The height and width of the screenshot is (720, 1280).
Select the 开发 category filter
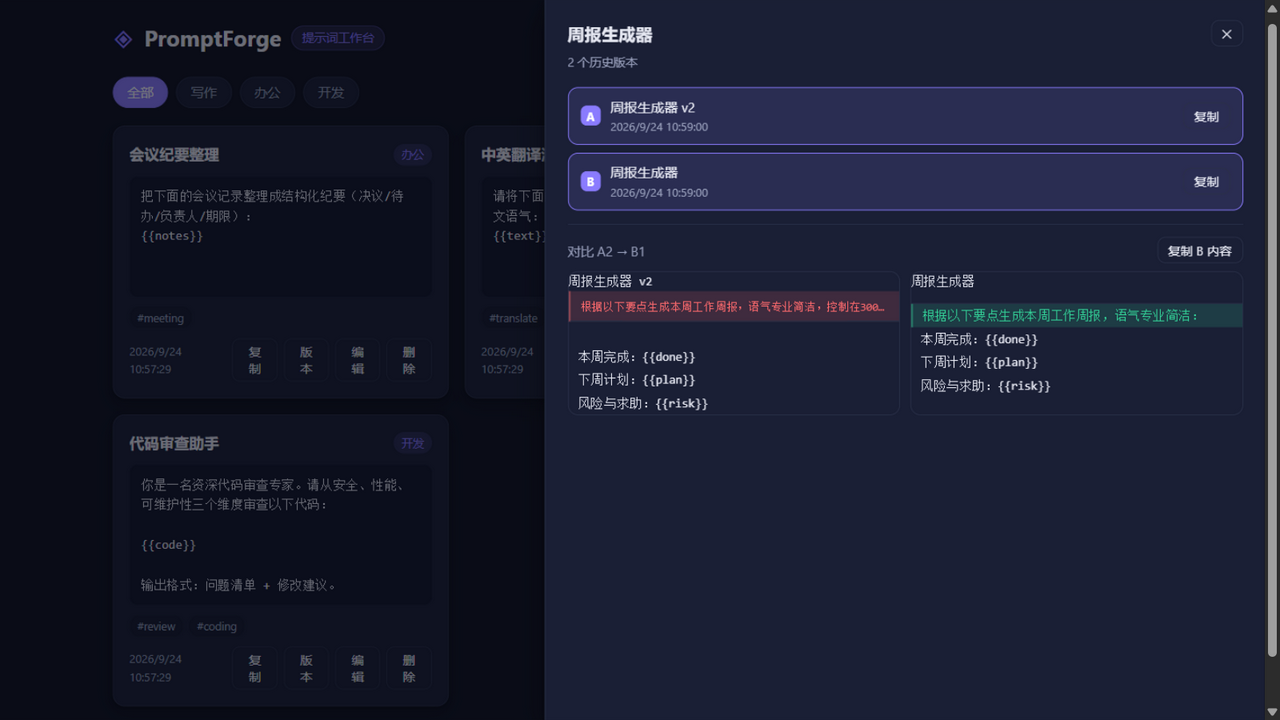tap(331, 92)
